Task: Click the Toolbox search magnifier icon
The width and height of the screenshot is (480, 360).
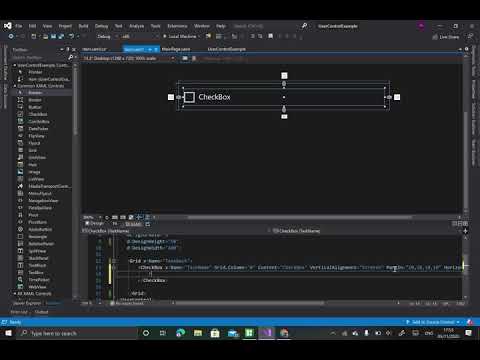Action: coord(71,57)
